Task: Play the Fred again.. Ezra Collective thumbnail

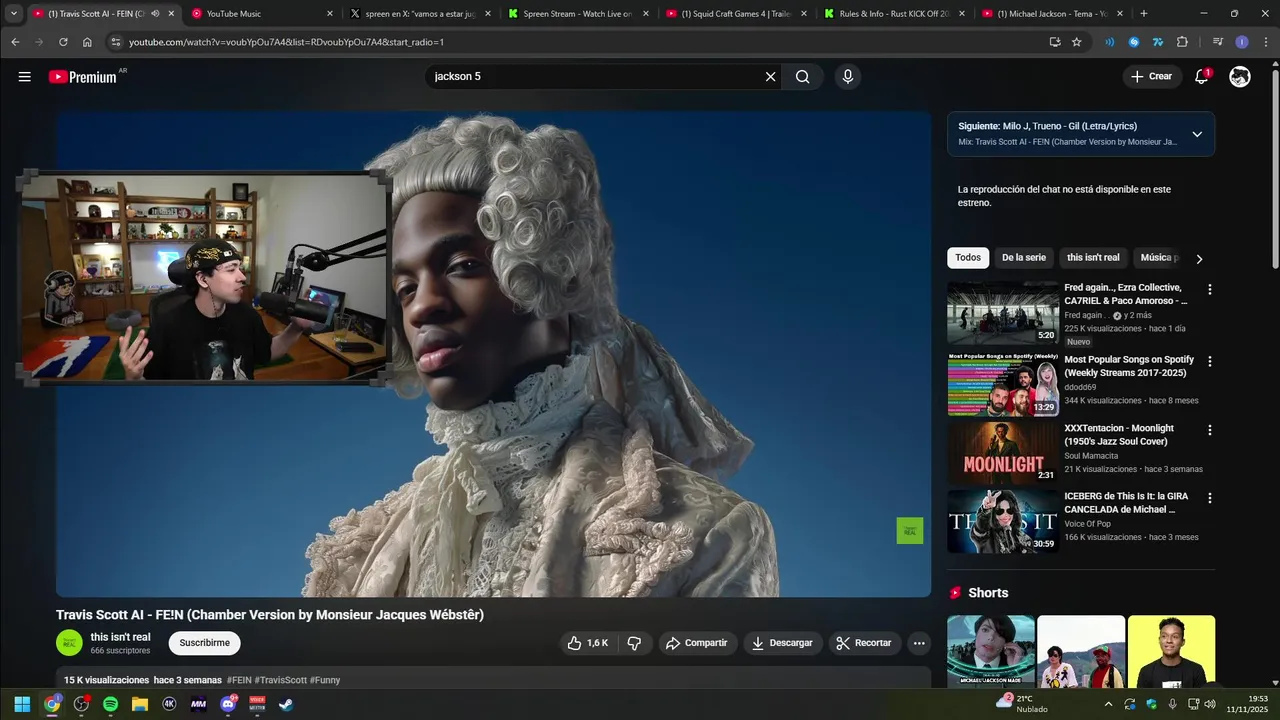Action: tap(1003, 313)
